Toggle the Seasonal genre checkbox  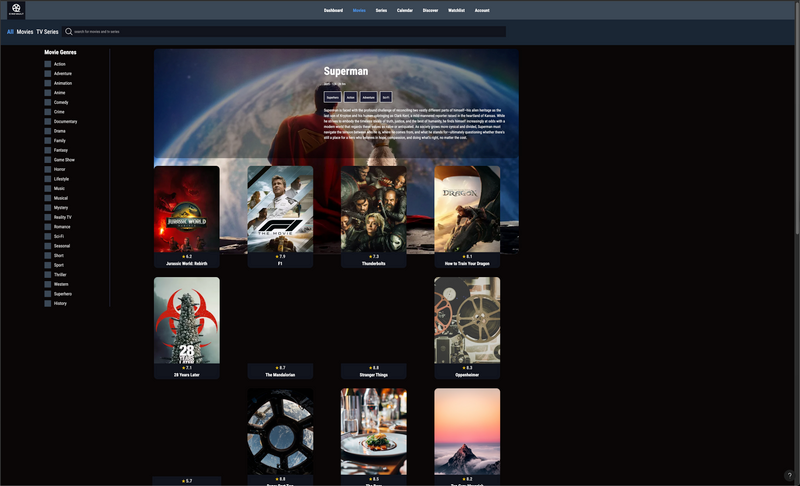47,246
